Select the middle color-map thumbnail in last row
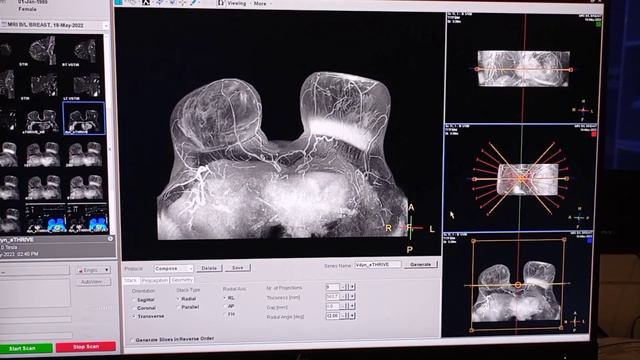Image resolution: width=640 pixels, height=360 pixels. pos(45,218)
